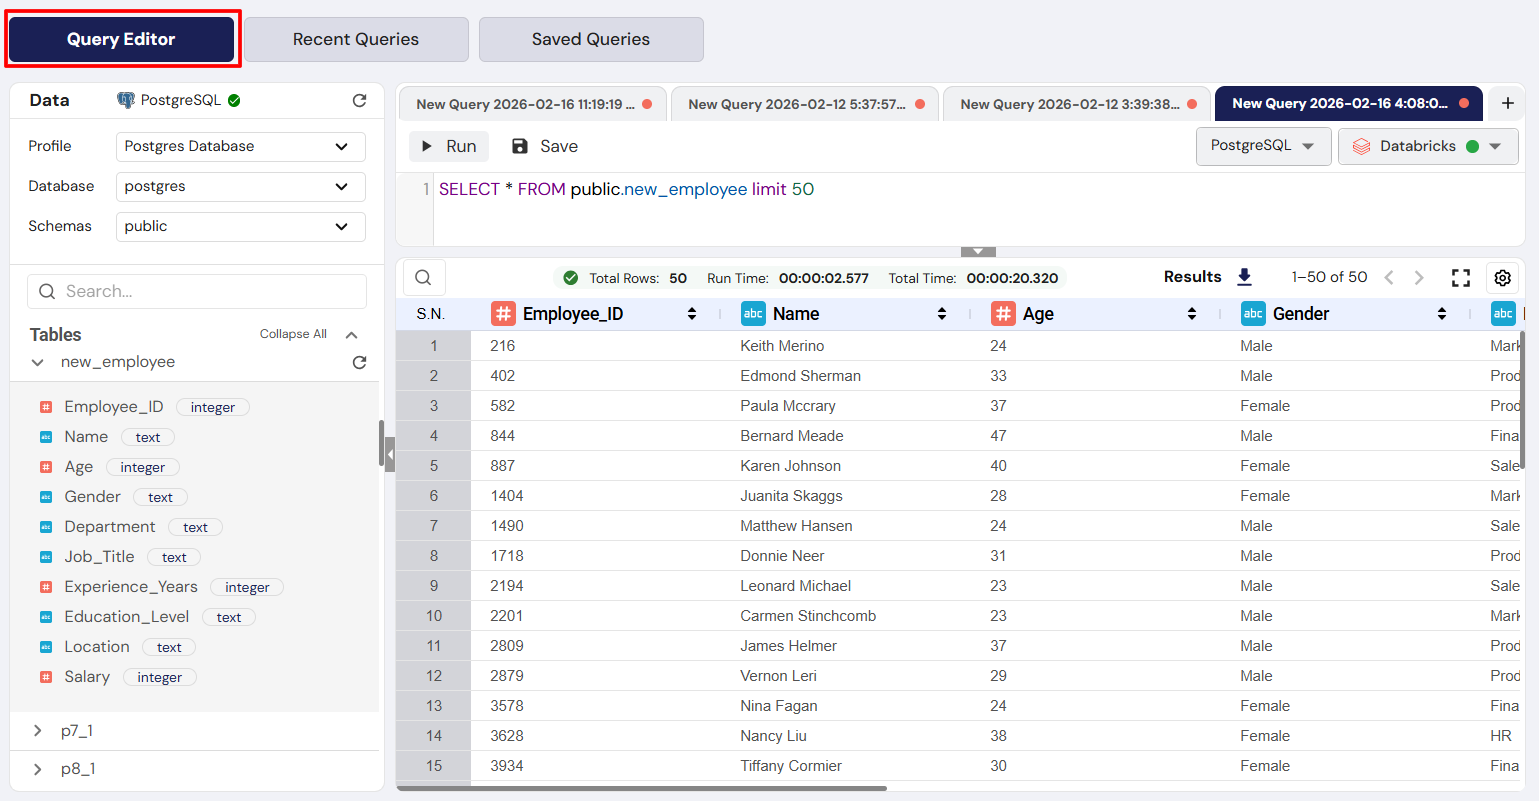
Task: Click the next page pagination arrow
Action: (x=1419, y=277)
